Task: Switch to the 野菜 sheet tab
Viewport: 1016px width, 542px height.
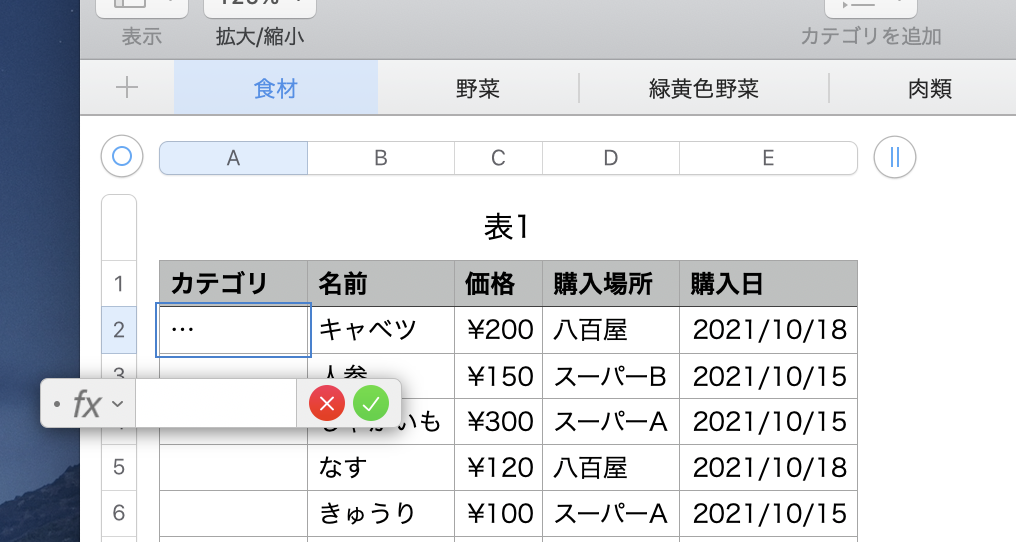Action: [x=477, y=89]
